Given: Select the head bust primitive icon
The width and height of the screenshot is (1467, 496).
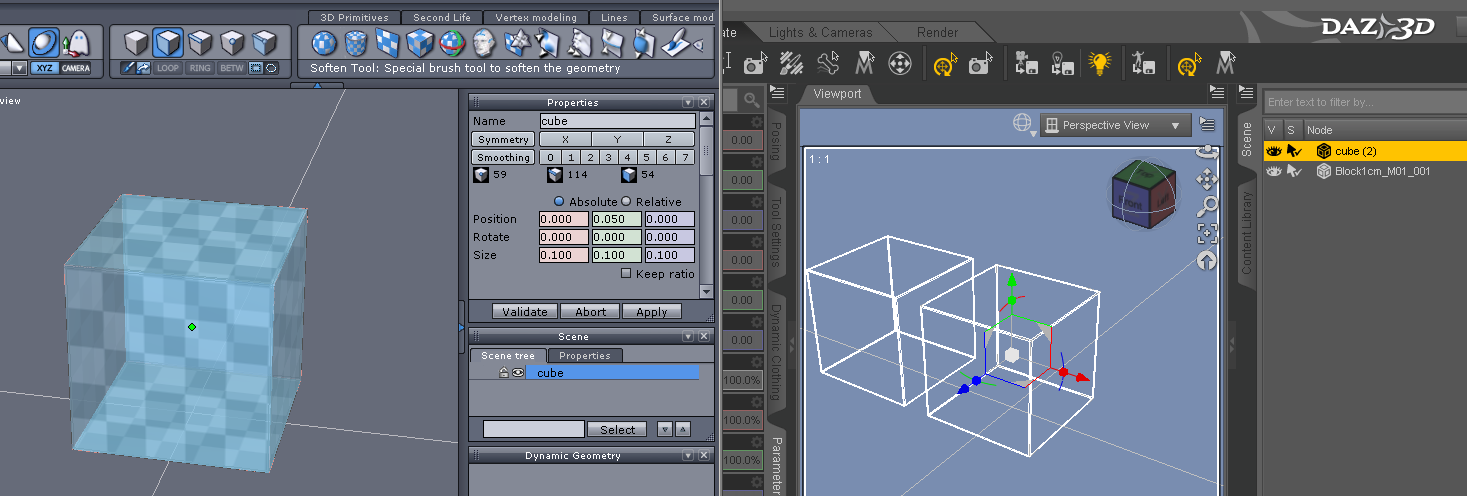Looking at the screenshot, I should [x=484, y=42].
